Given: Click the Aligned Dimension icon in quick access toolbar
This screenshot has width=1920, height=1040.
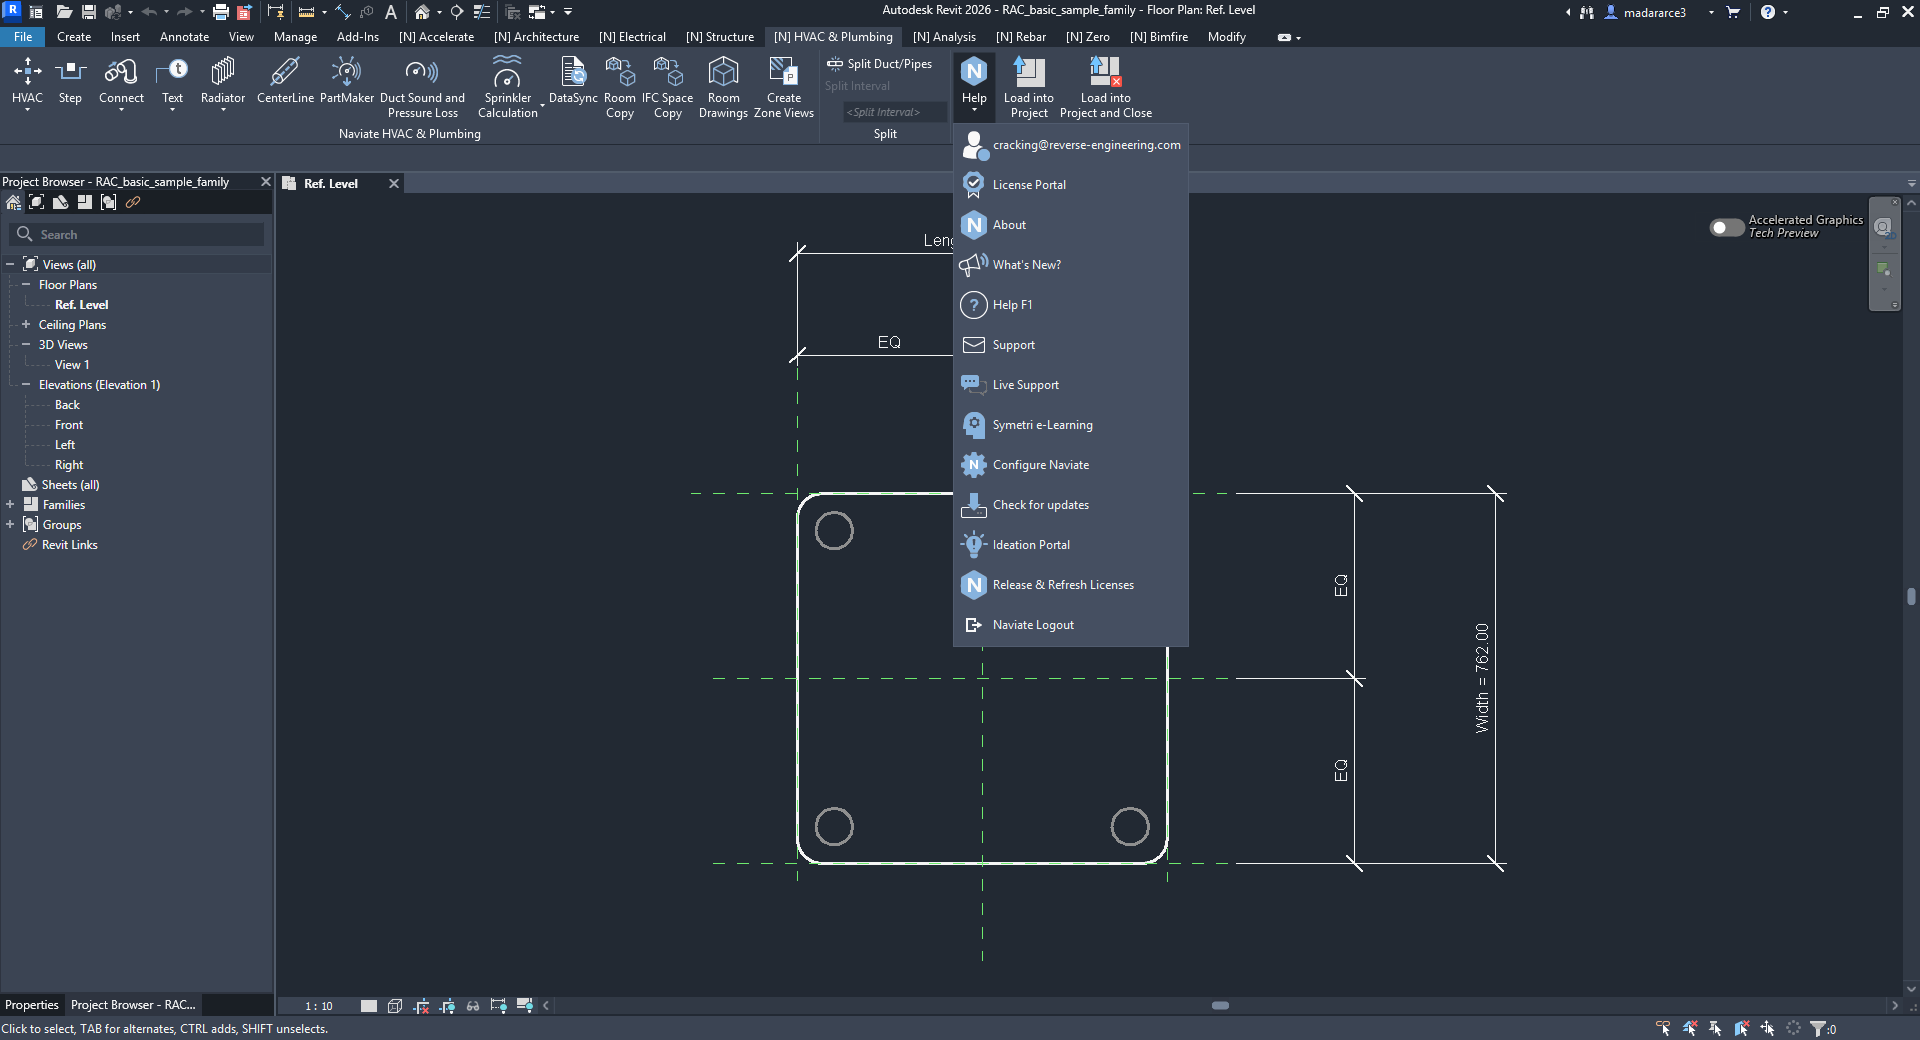Looking at the screenshot, I should tap(343, 12).
